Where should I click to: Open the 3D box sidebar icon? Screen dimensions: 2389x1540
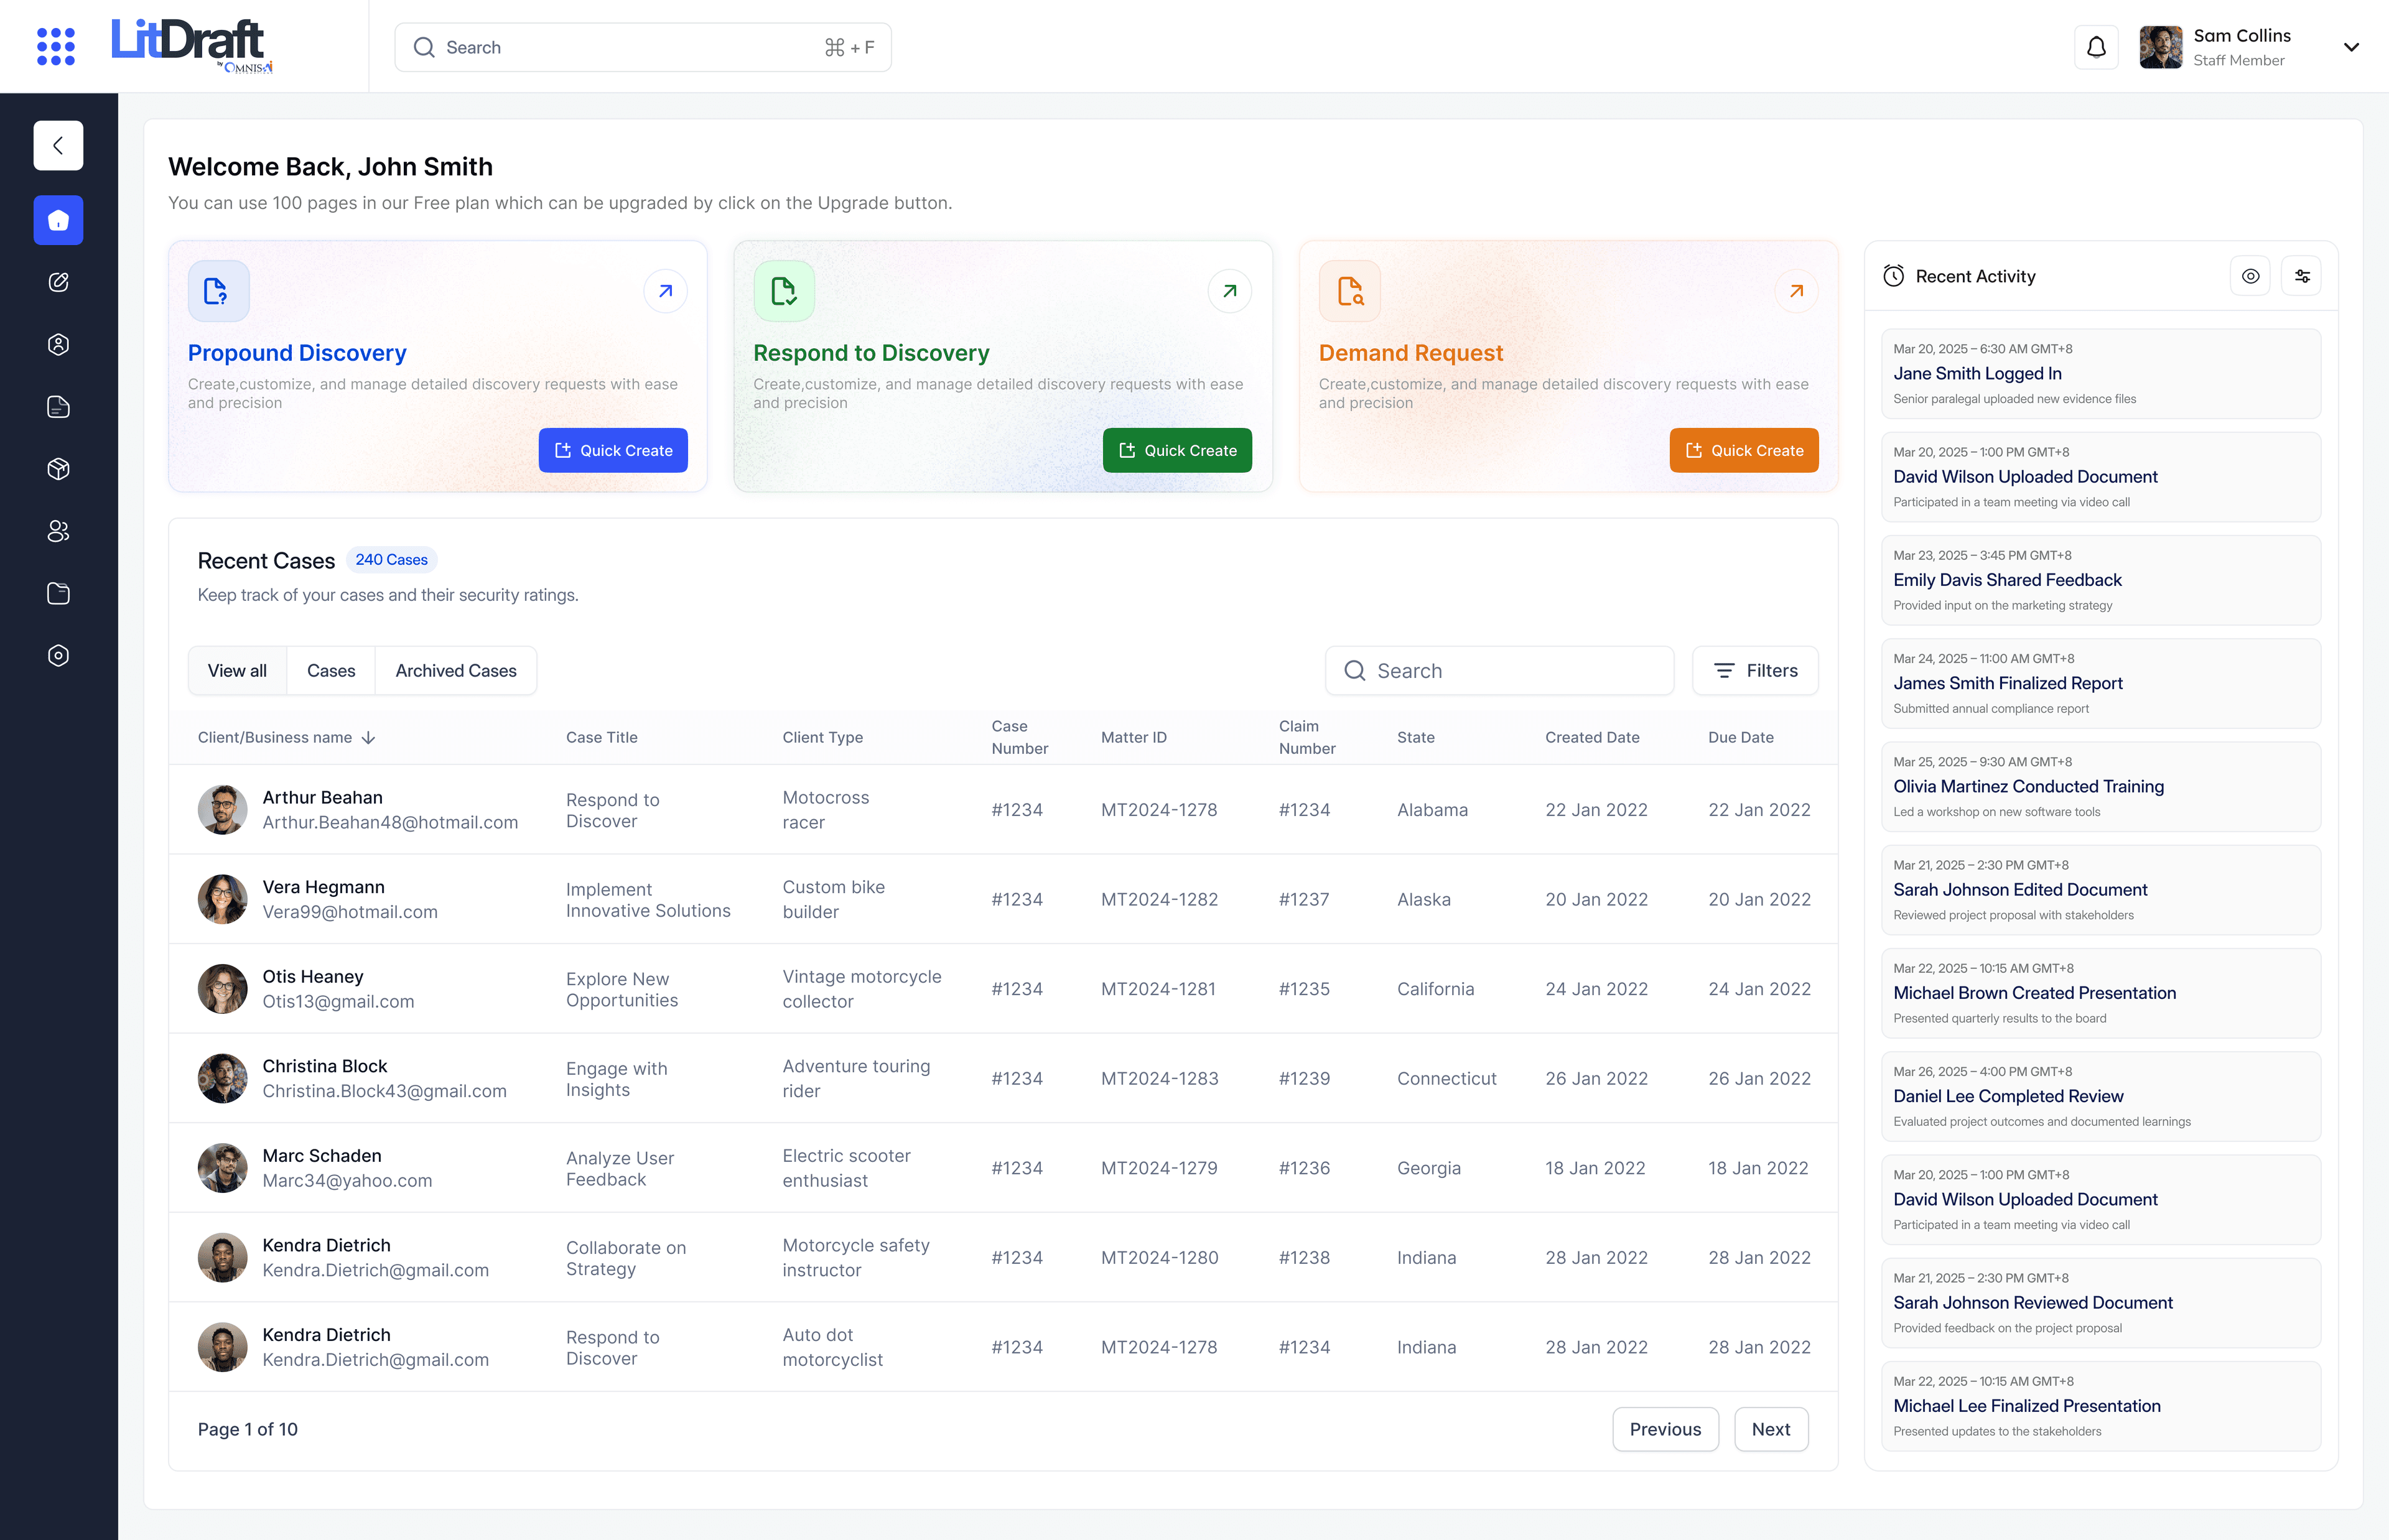pyautogui.click(x=58, y=469)
